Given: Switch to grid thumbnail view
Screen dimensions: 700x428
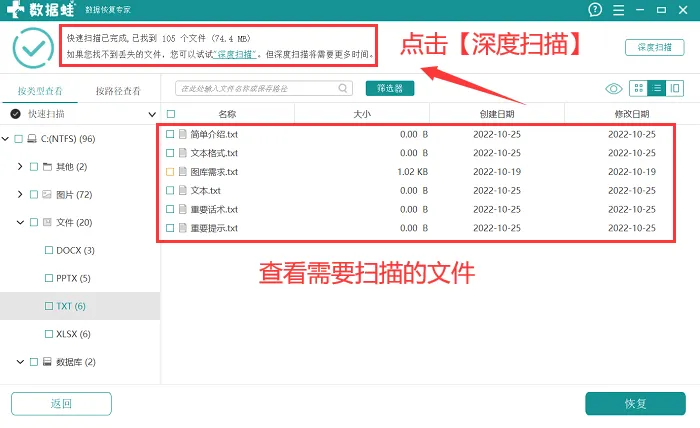Looking at the screenshot, I should point(638,88).
